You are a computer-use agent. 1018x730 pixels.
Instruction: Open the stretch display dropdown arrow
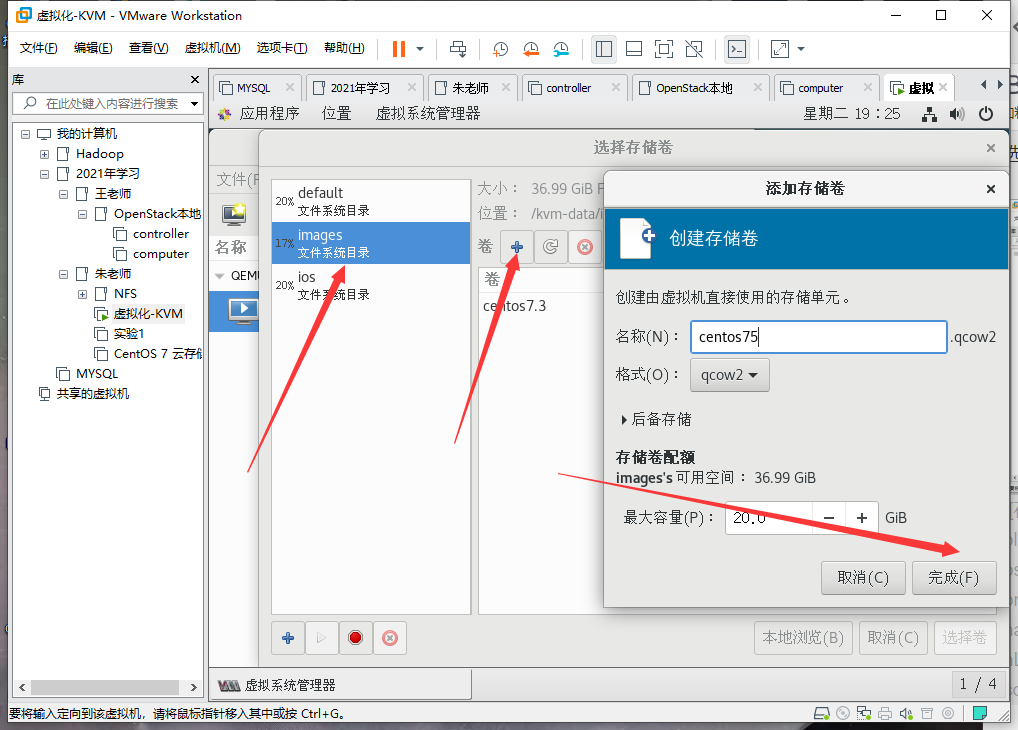click(x=801, y=49)
